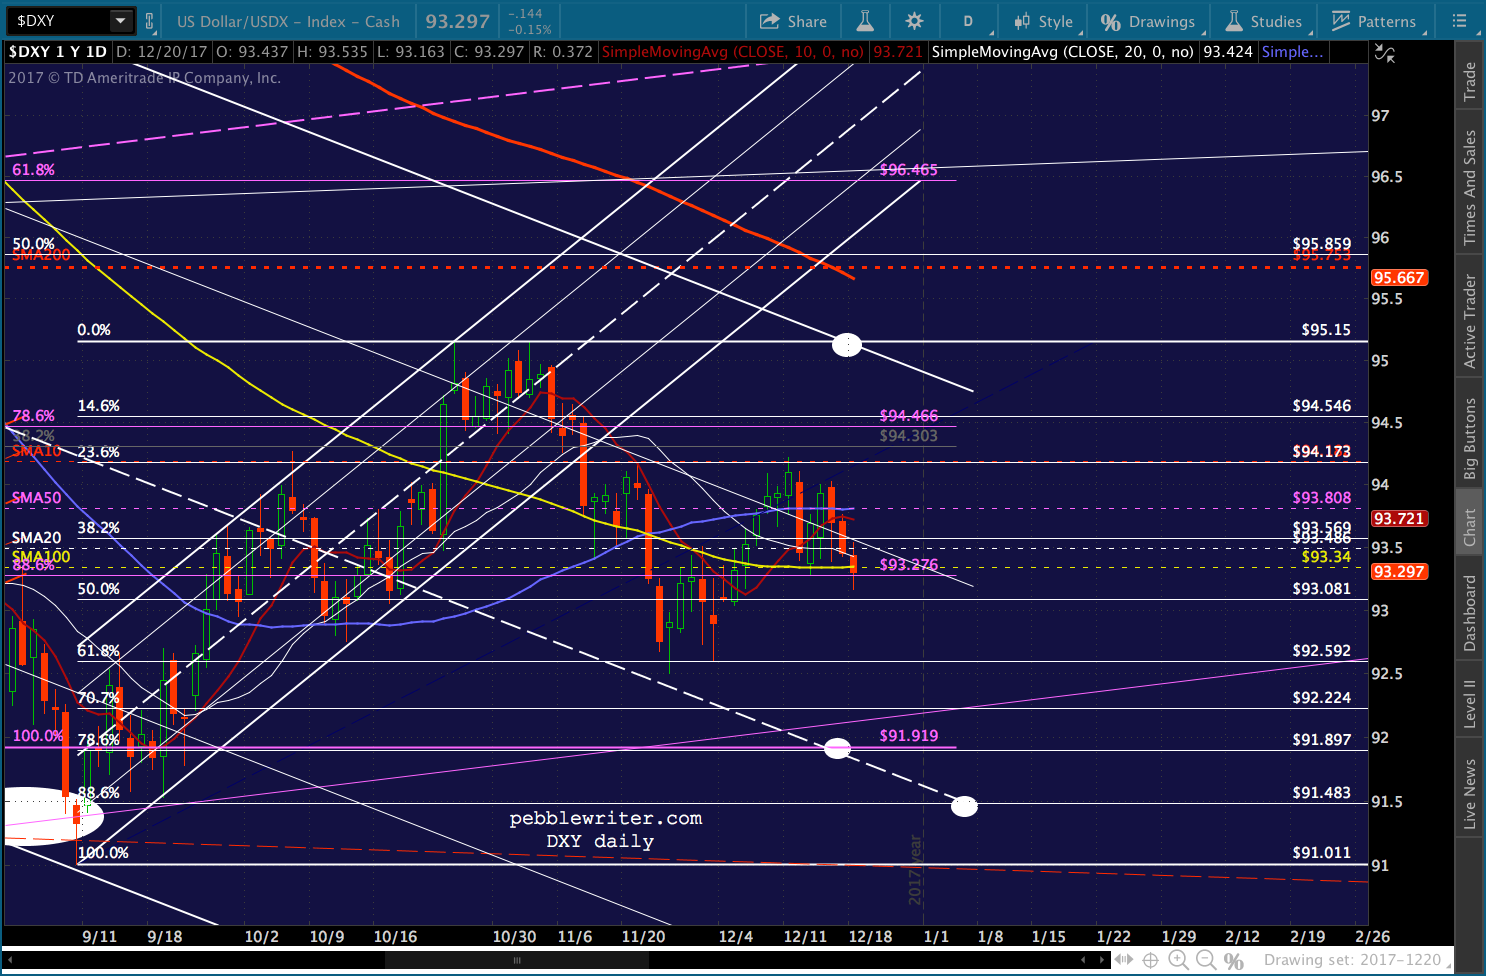
Task: Click the $94.546 level label
Action: pyautogui.click(x=1321, y=406)
